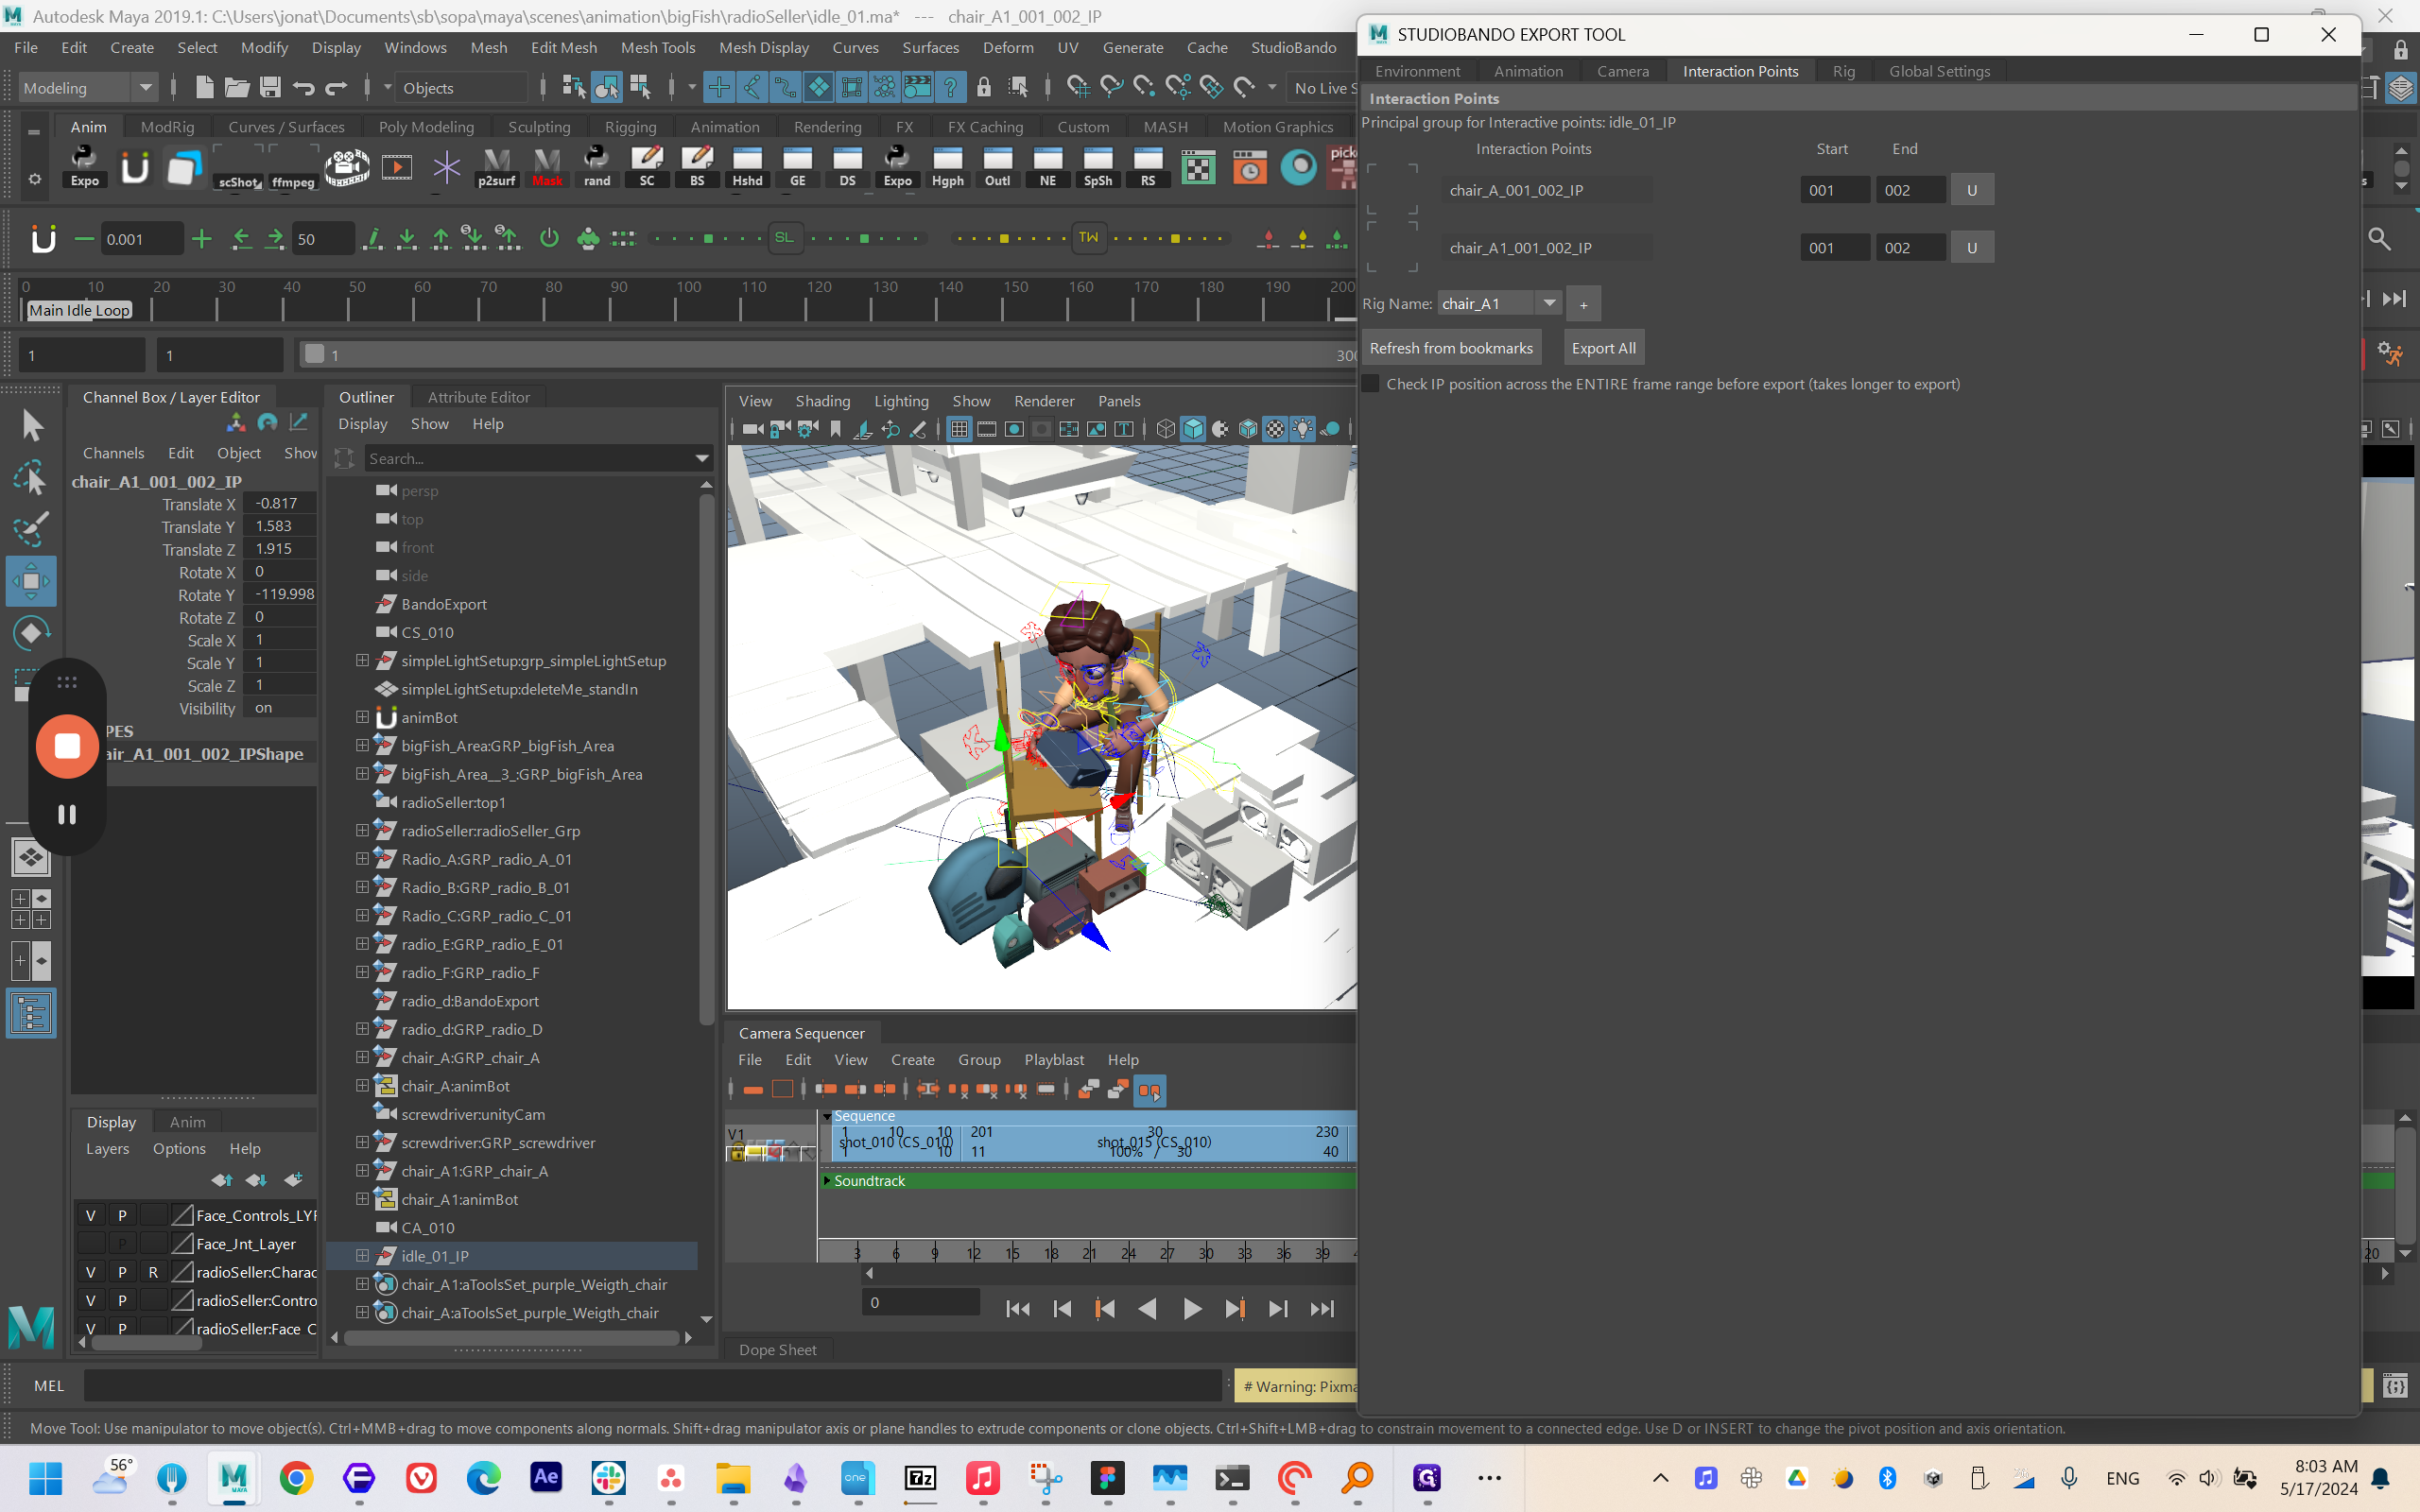Toggle R column on radioSeller:Charac layer
Image resolution: width=2420 pixels, height=1512 pixels.
coord(153,1272)
